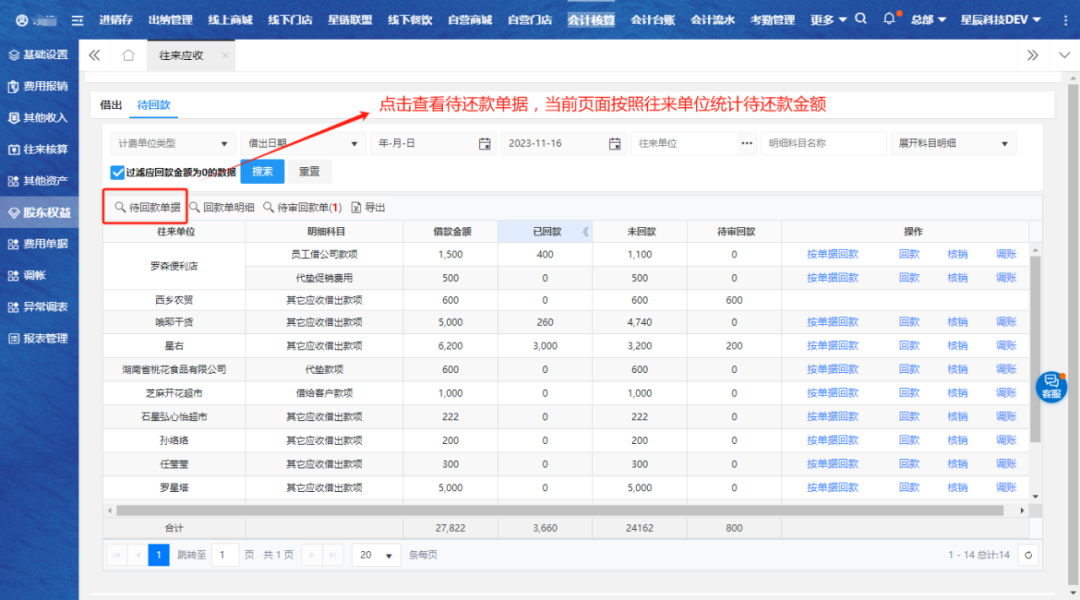Click 按单据回款 link for 罗森便利店
1080x600 pixels.
pyautogui.click(x=832, y=254)
